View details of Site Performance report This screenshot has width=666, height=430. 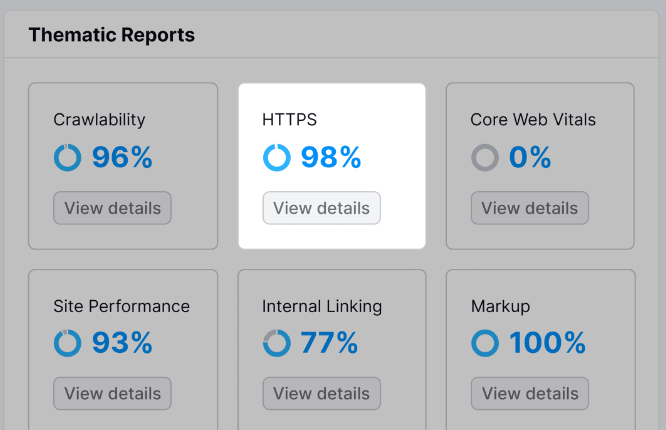coord(113,394)
